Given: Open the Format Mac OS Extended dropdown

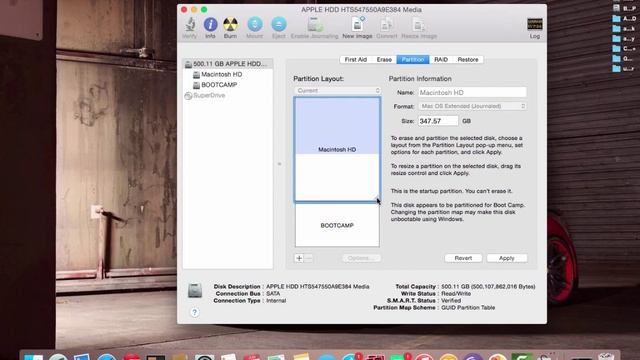Looking at the screenshot, I should pyautogui.click(x=473, y=106).
